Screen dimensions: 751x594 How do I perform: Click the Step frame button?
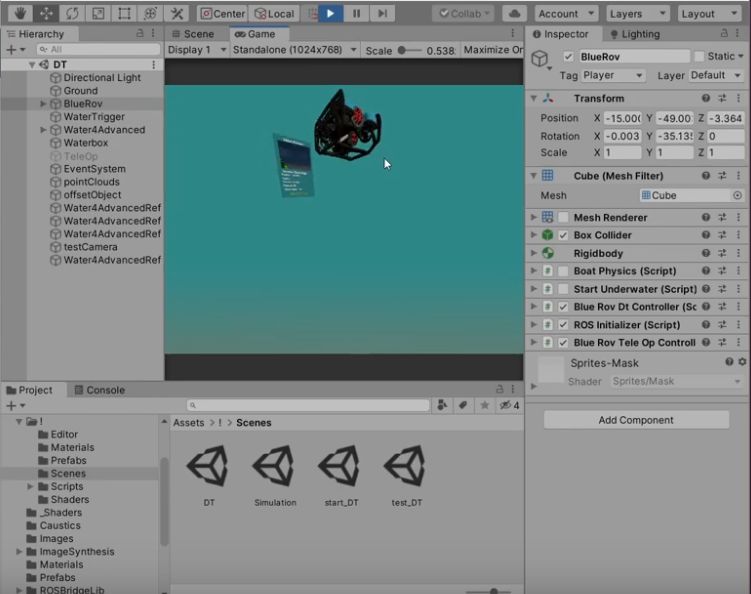383,14
